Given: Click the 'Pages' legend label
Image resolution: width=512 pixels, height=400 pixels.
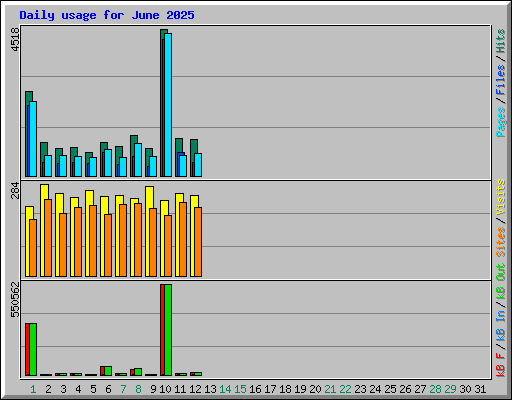Looking at the screenshot, I should pos(501,122).
